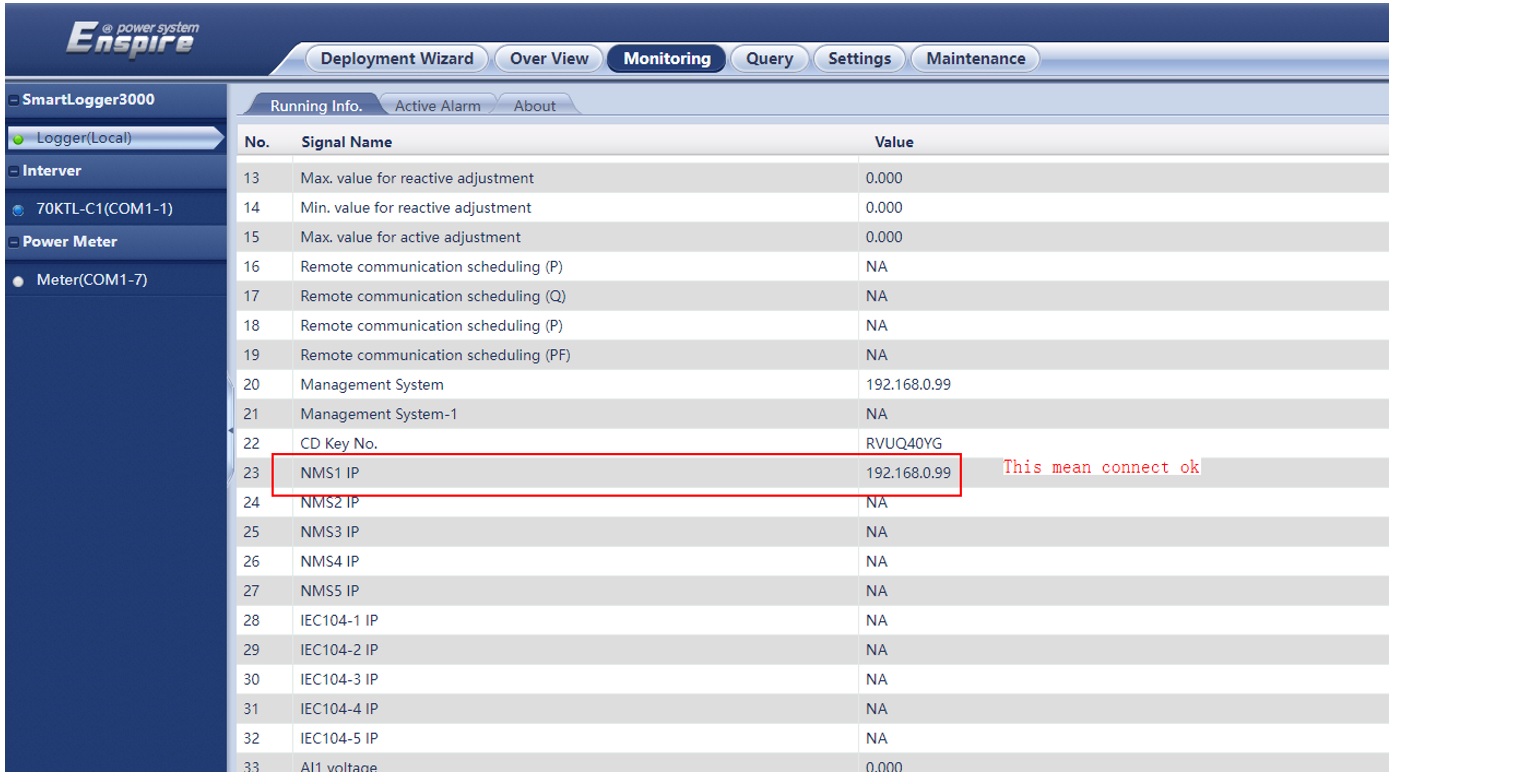The width and height of the screenshot is (1514, 784).
Task: Click the Value column header
Action: pyautogui.click(x=894, y=142)
